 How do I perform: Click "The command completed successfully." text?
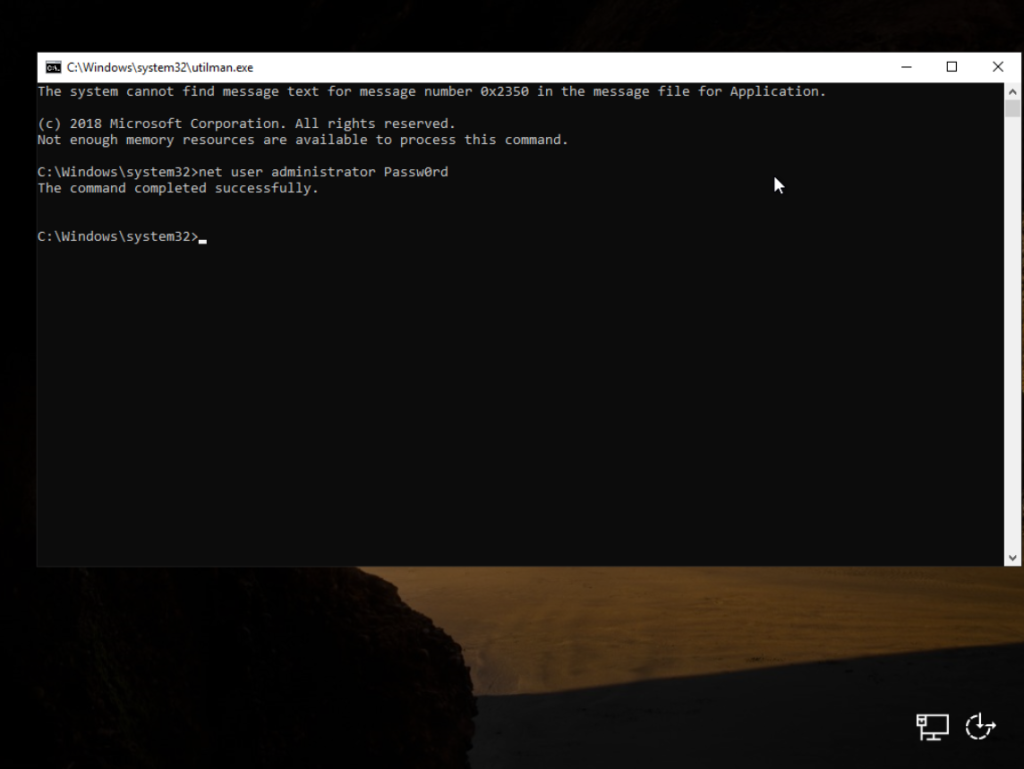pos(178,188)
